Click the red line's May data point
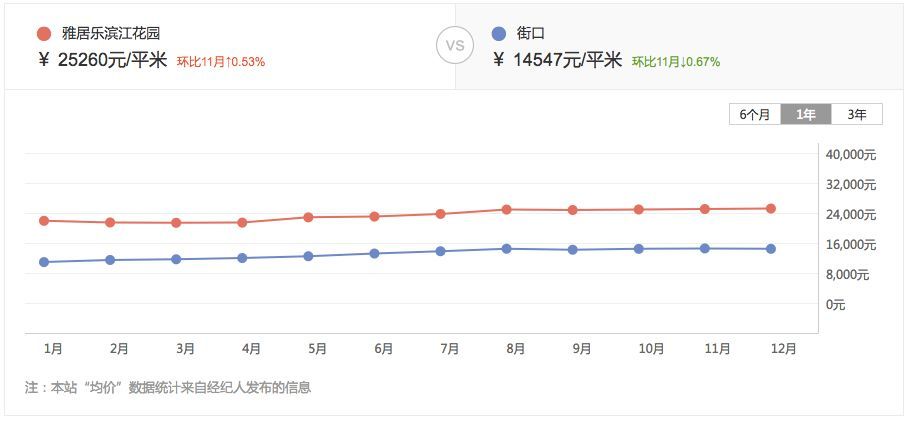This screenshot has width=909, height=421. (x=308, y=217)
